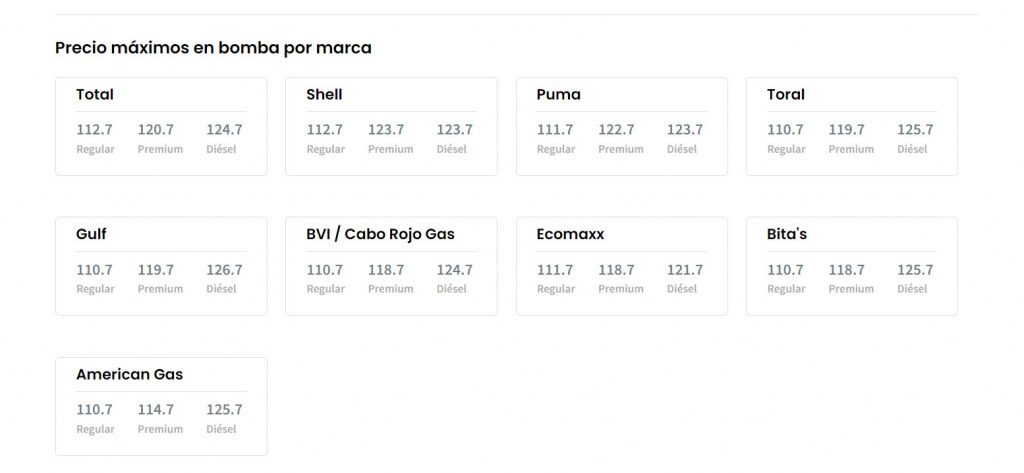
Task: Click Puma's Diésel price 123.7
Action: [685, 129]
